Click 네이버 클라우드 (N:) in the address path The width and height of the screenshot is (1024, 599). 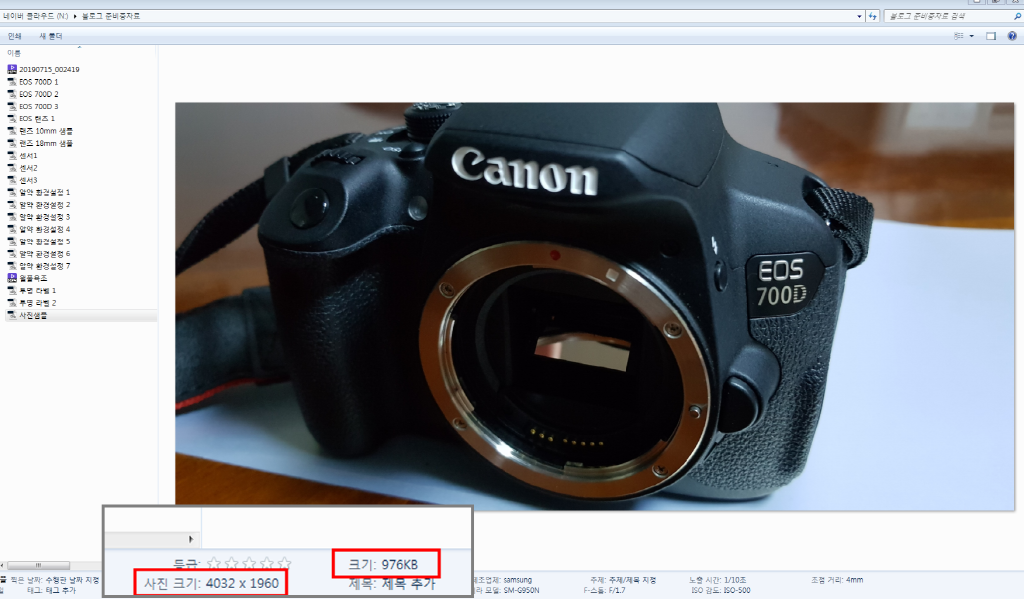coord(35,16)
